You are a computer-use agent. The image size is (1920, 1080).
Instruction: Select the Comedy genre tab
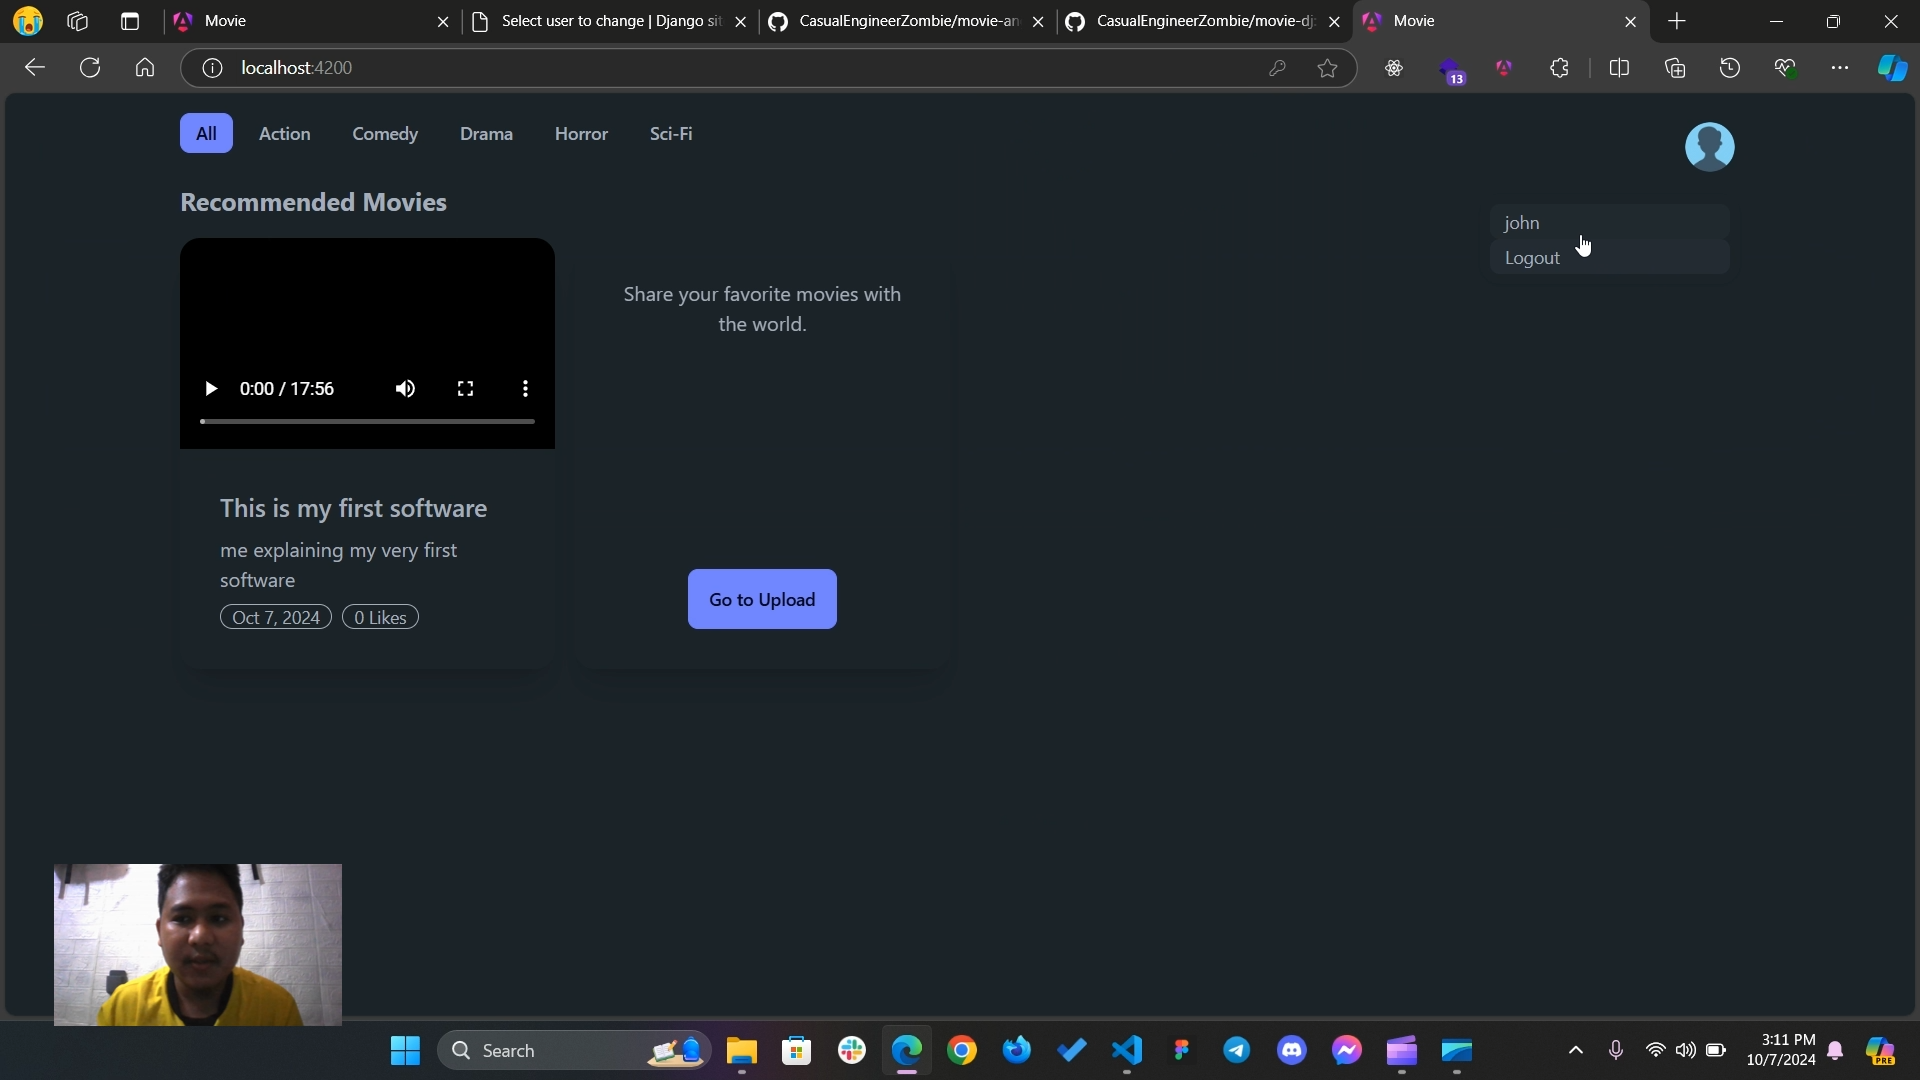tap(385, 133)
